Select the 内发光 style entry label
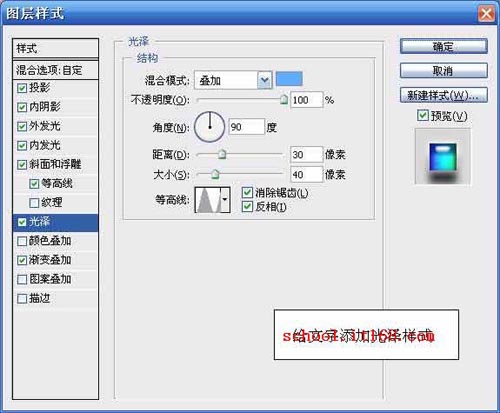 pos(45,145)
